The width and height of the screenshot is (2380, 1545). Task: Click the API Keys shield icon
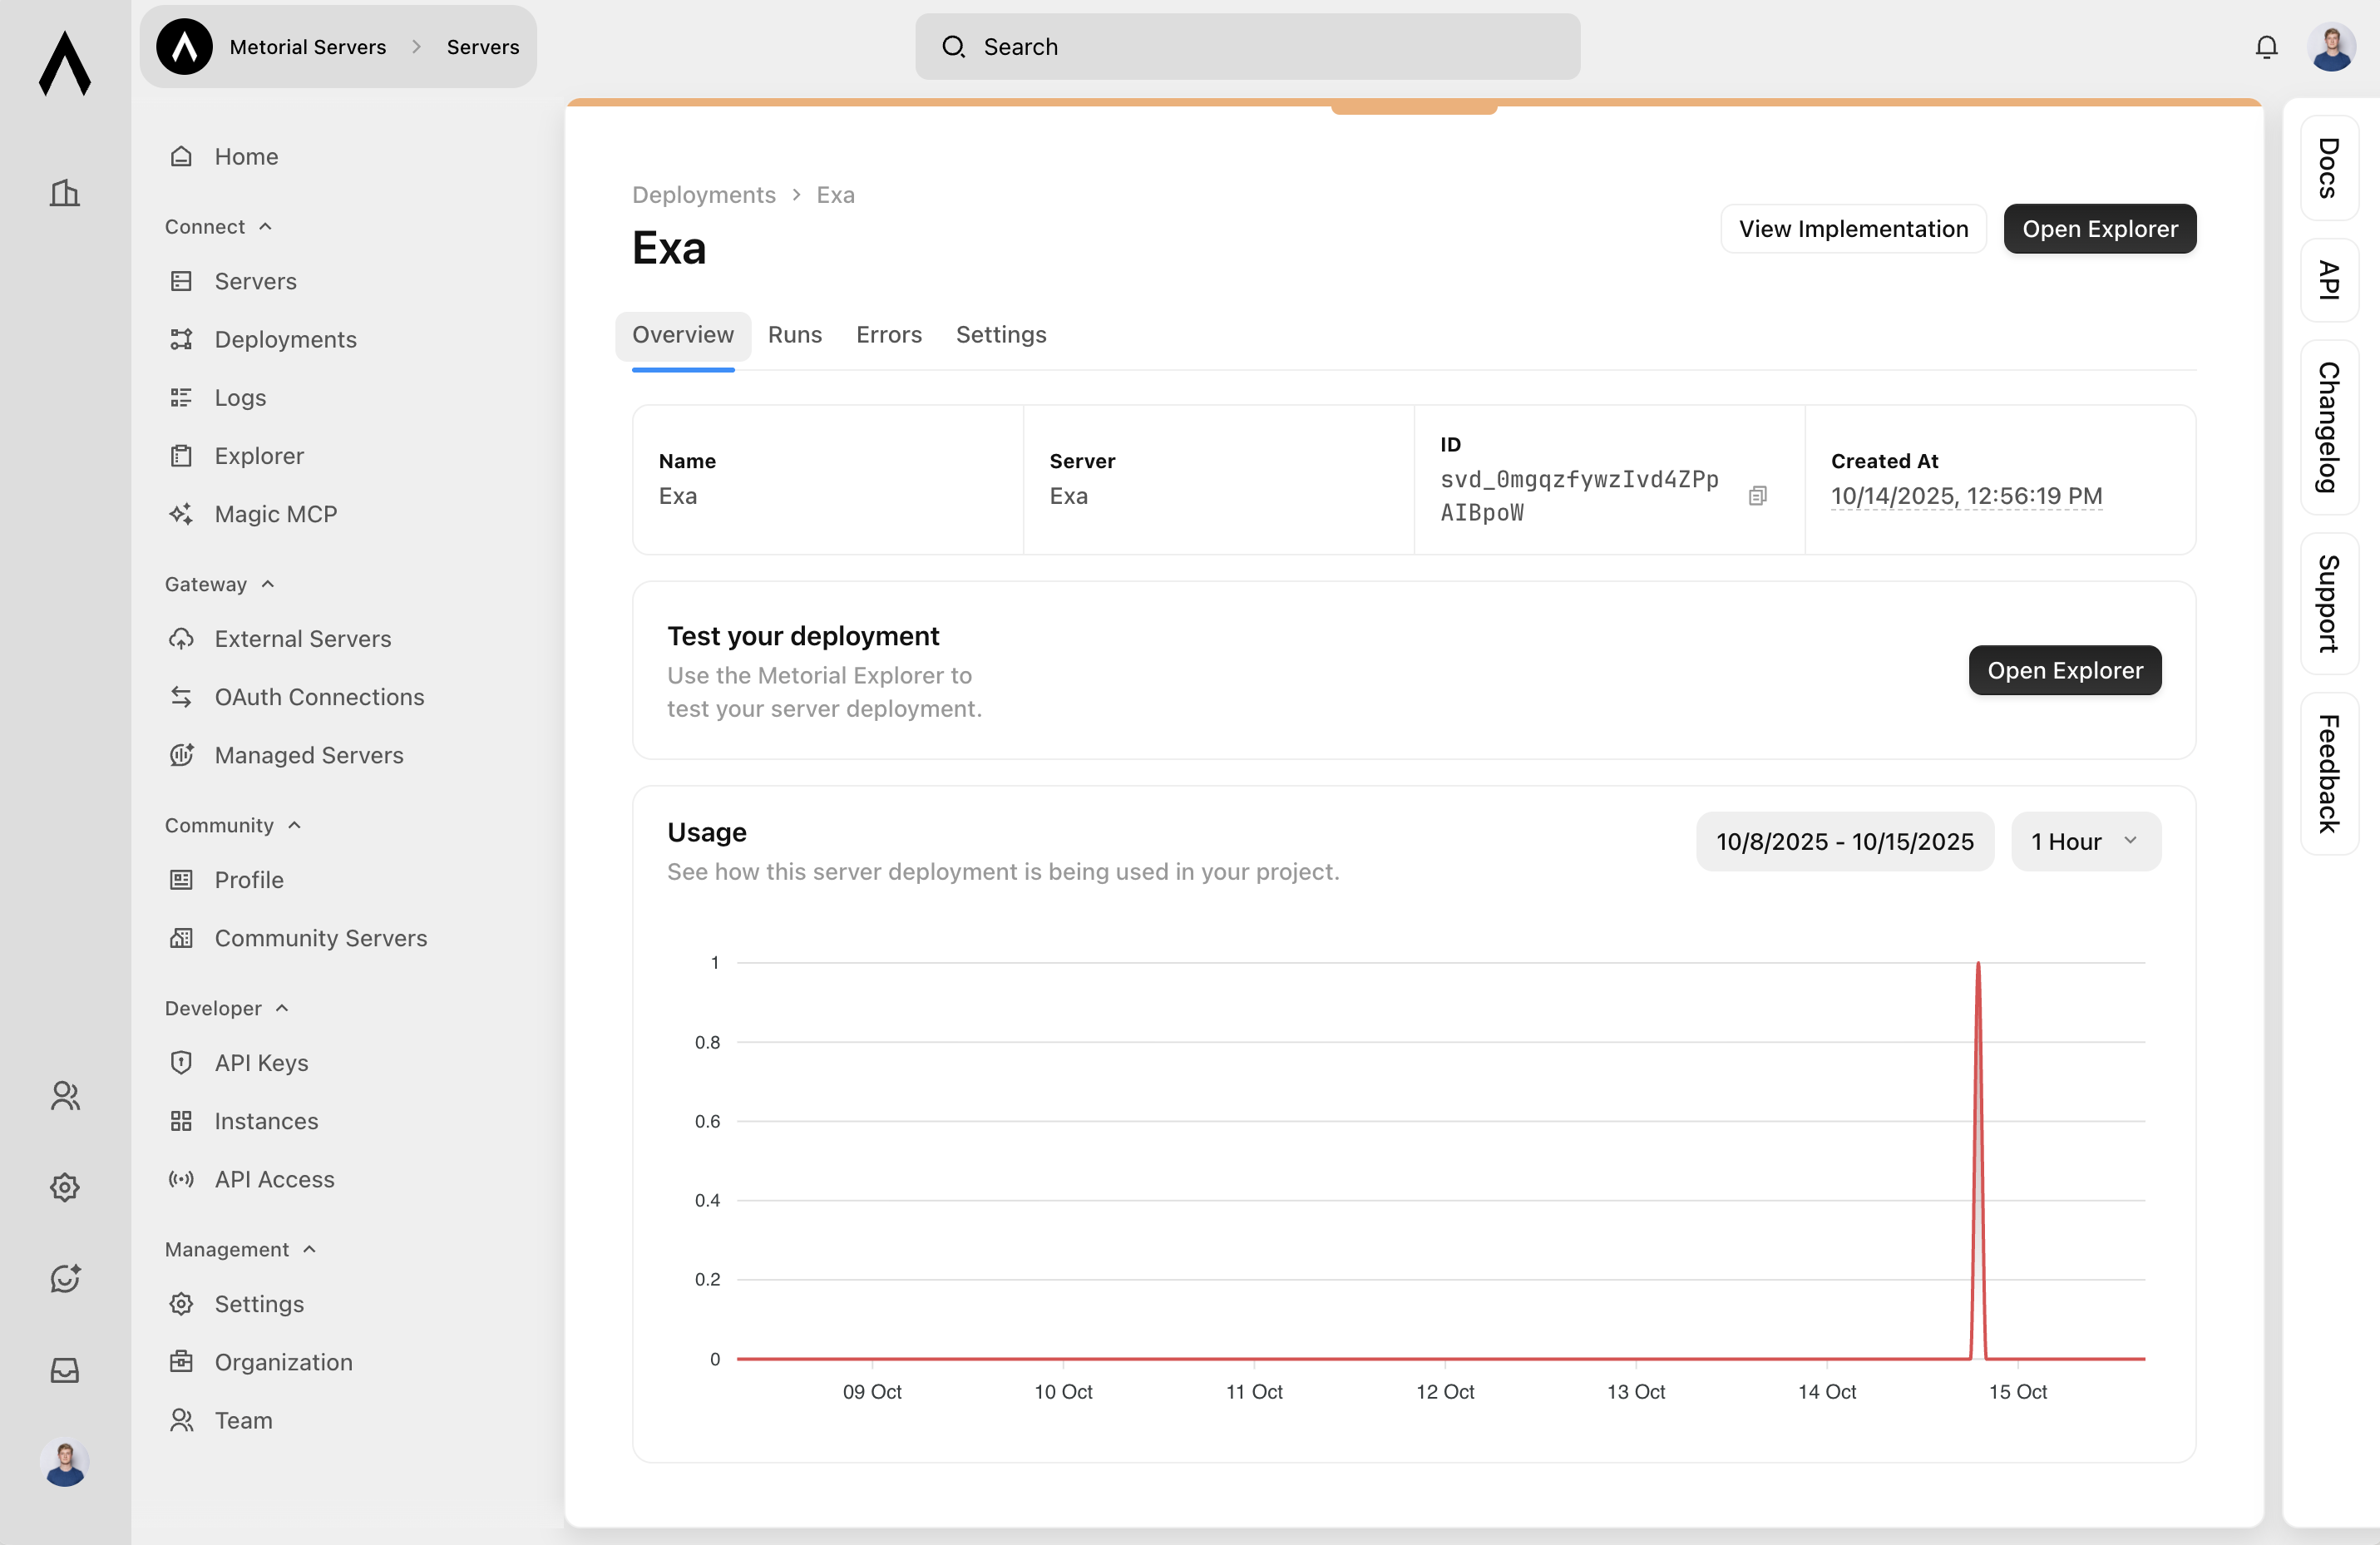[181, 1063]
